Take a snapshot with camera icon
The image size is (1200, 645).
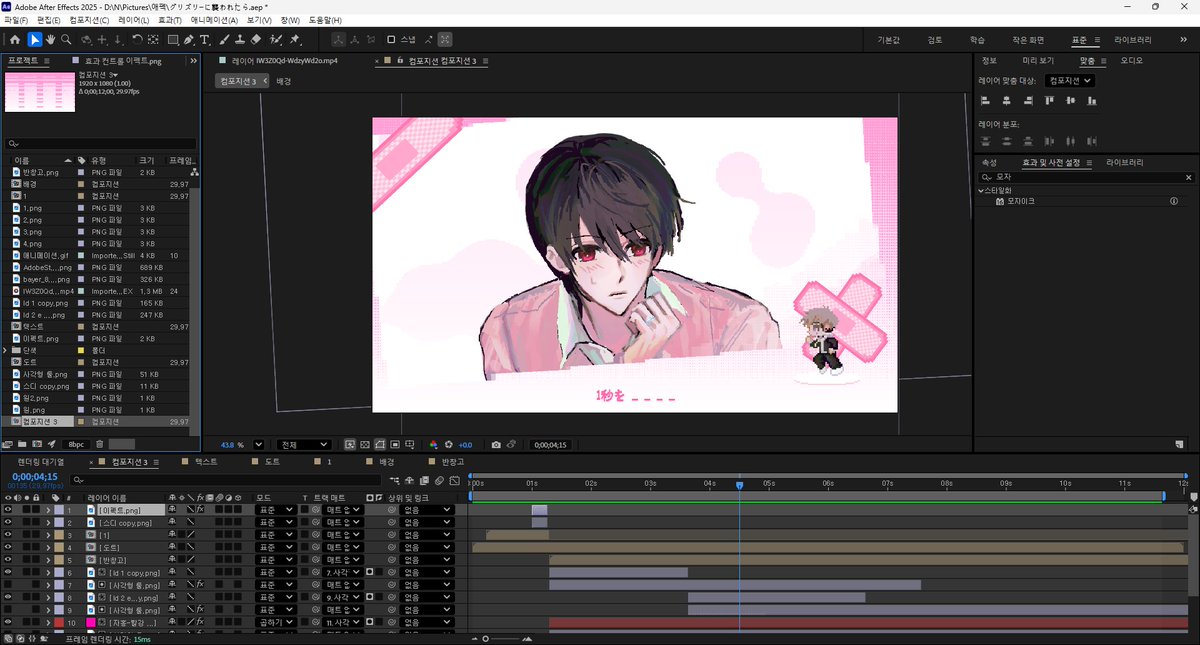495,445
